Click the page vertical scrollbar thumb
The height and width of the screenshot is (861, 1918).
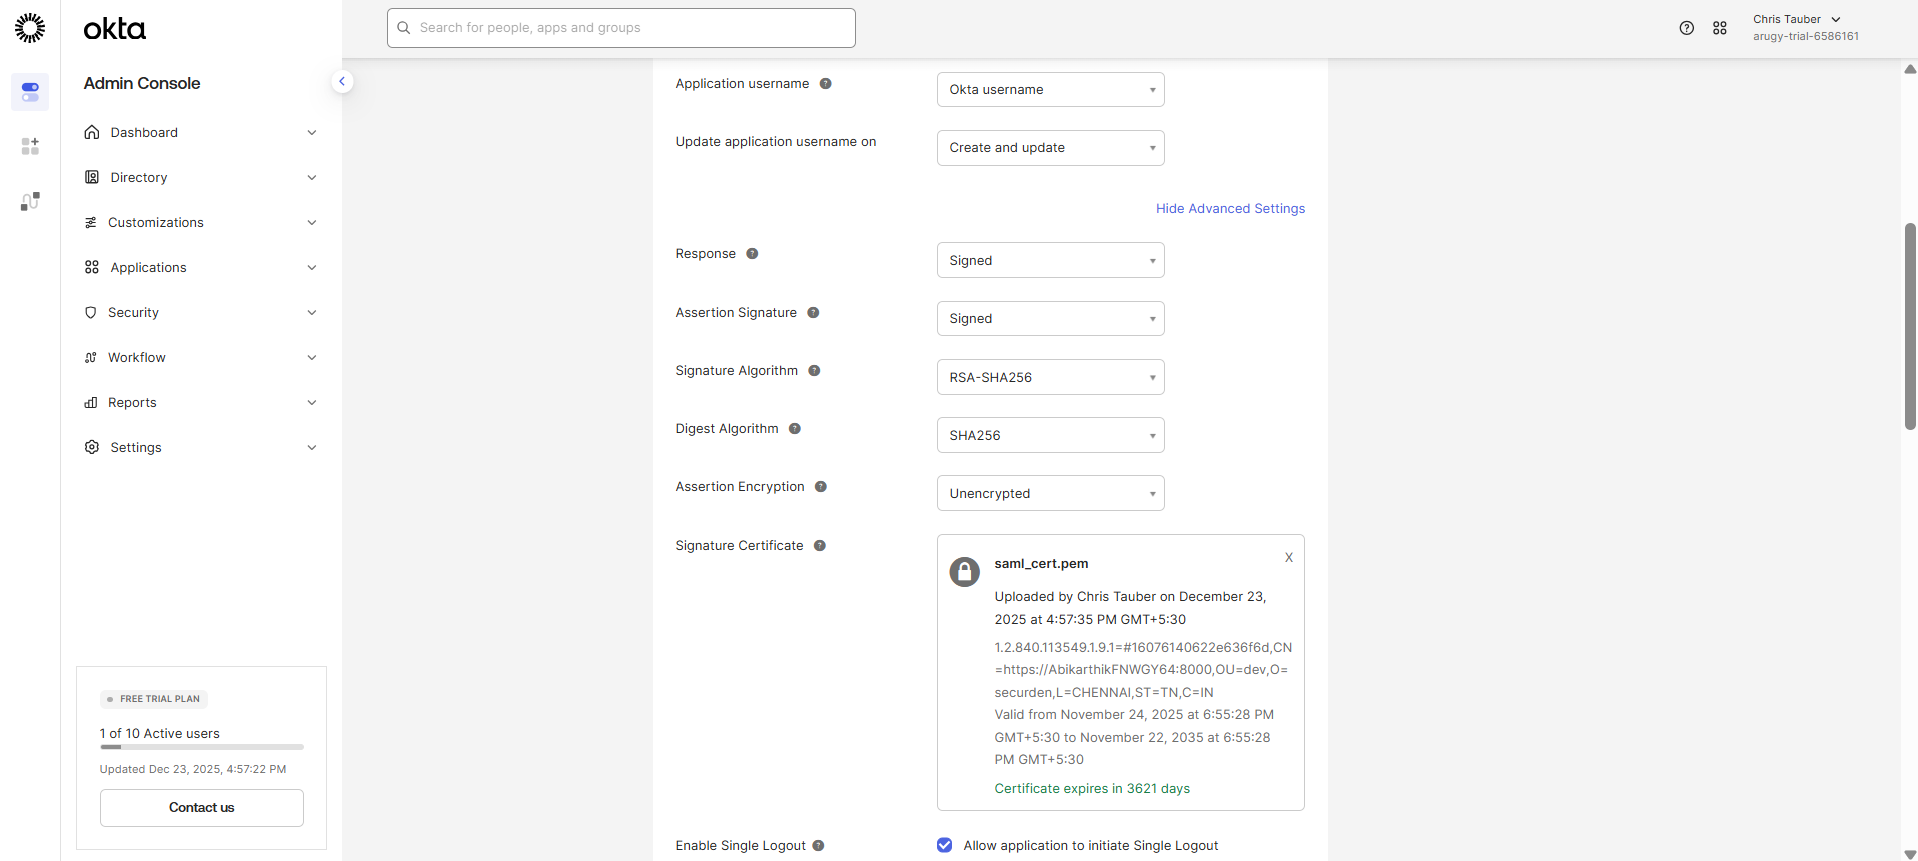pos(1910,326)
